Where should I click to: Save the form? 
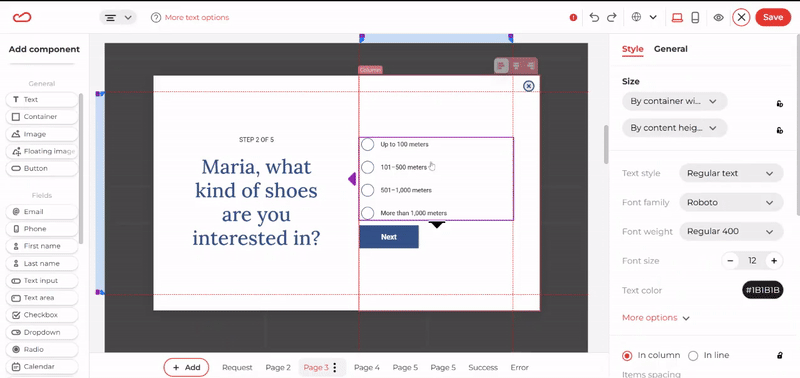773,17
